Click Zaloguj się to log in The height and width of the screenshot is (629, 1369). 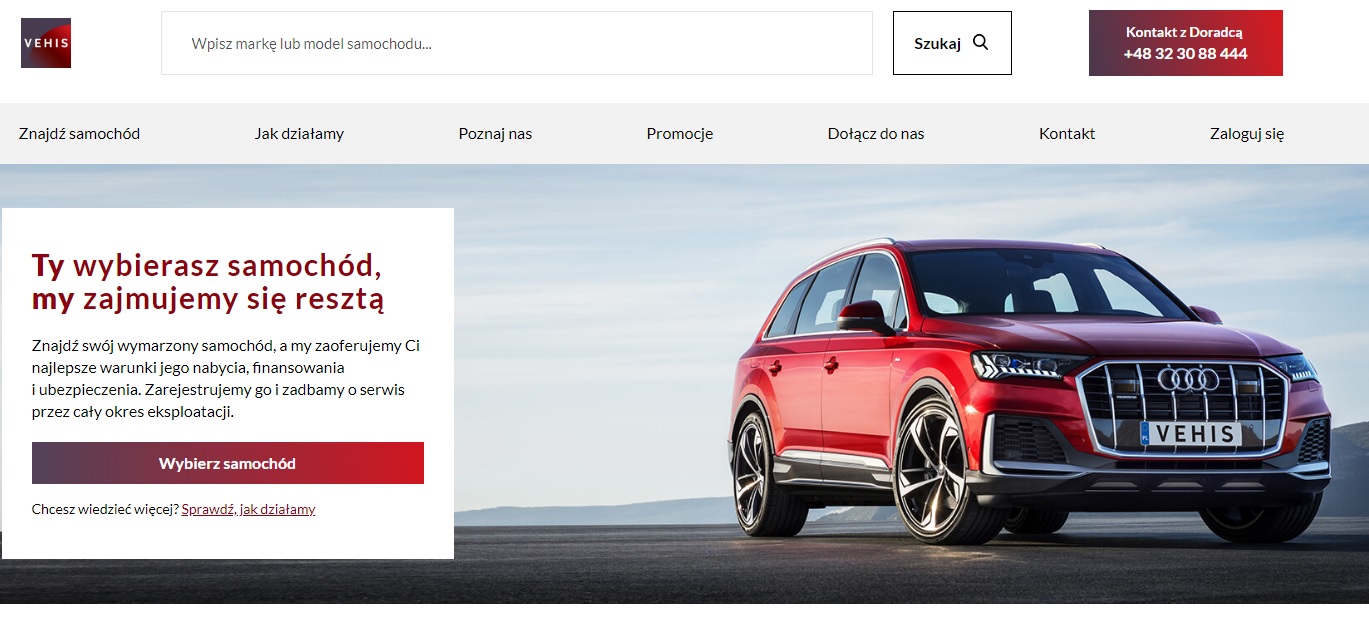click(1247, 133)
